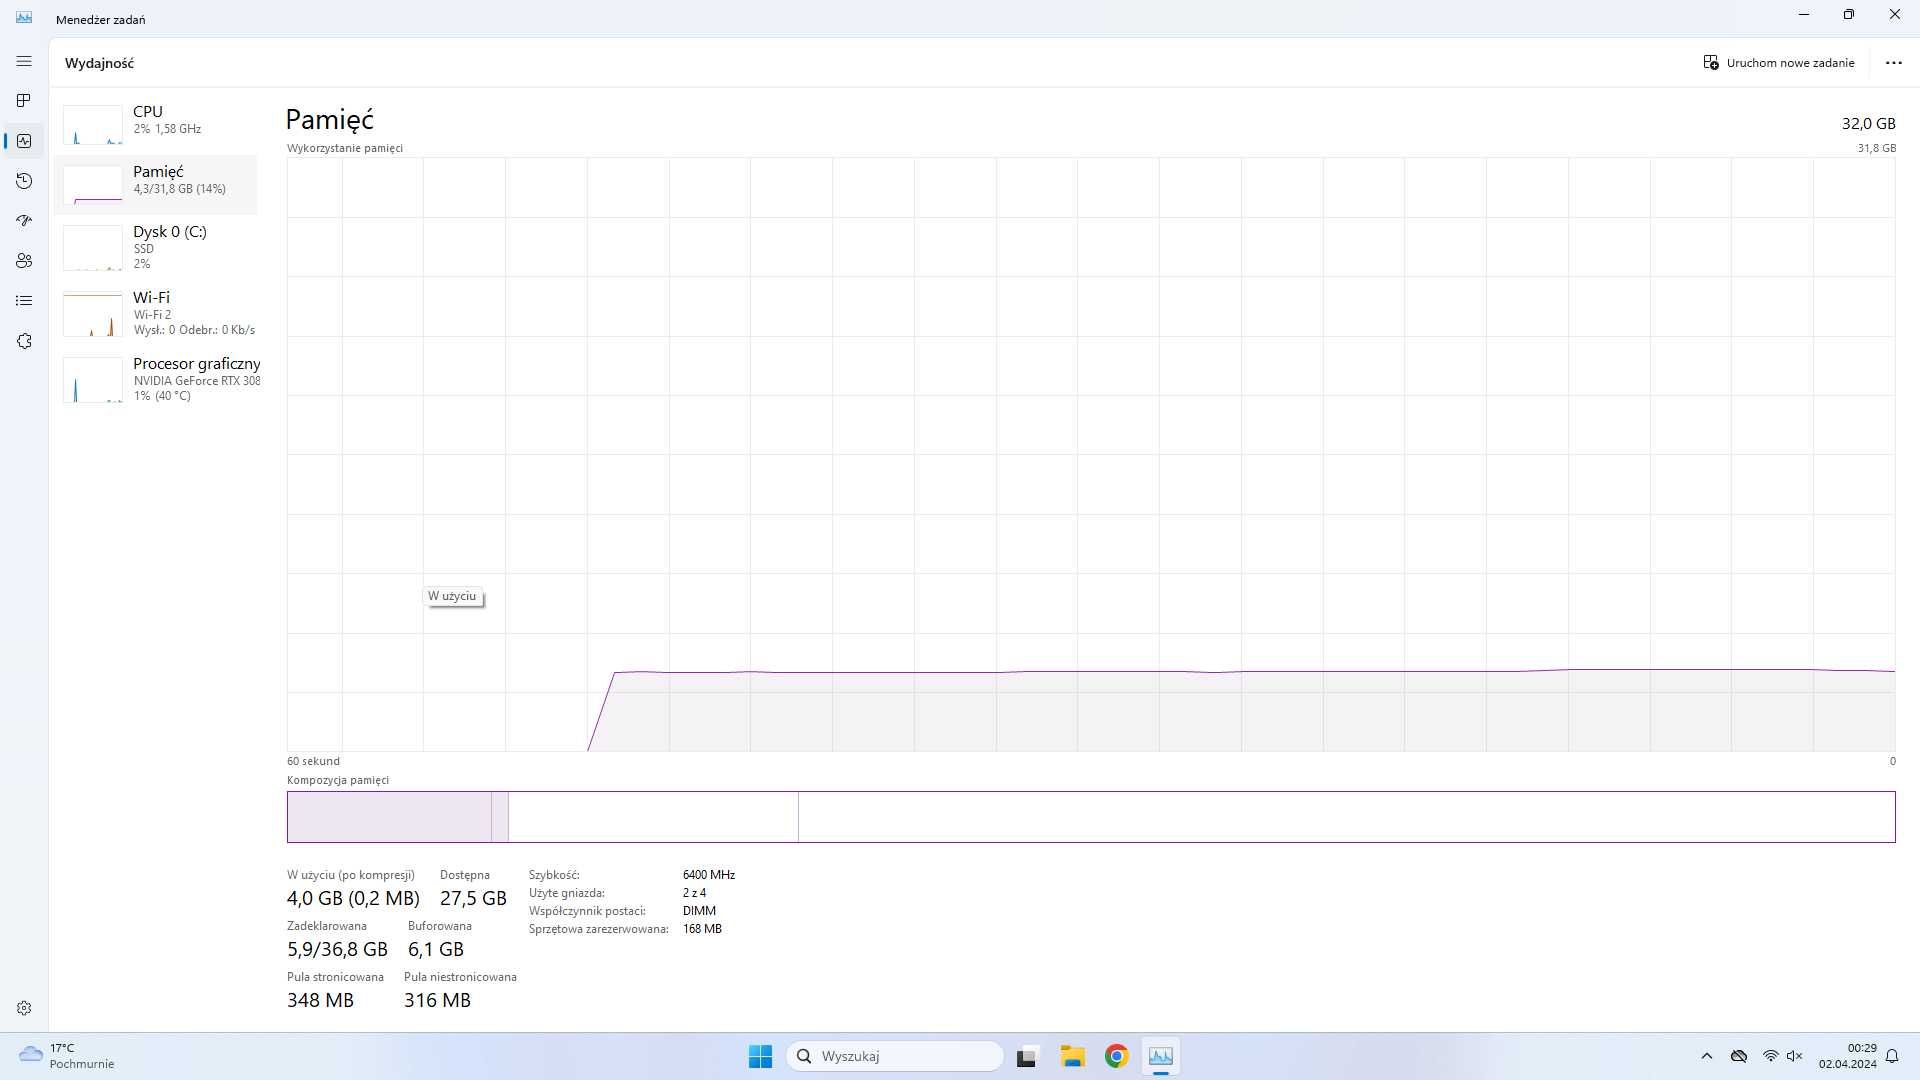Click the 32,0 GB total memory label
Image resolution: width=1920 pixels, height=1080 pixels.
click(x=1868, y=123)
